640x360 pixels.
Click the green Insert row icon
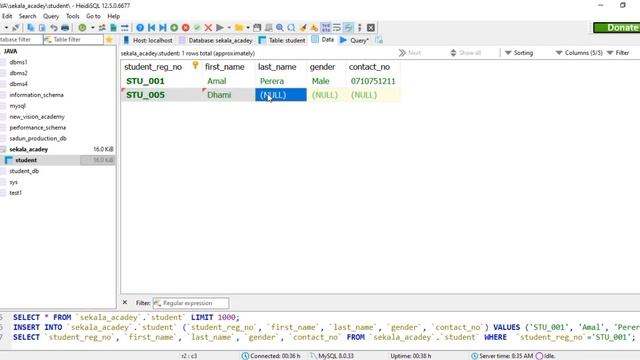pos(174,28)
